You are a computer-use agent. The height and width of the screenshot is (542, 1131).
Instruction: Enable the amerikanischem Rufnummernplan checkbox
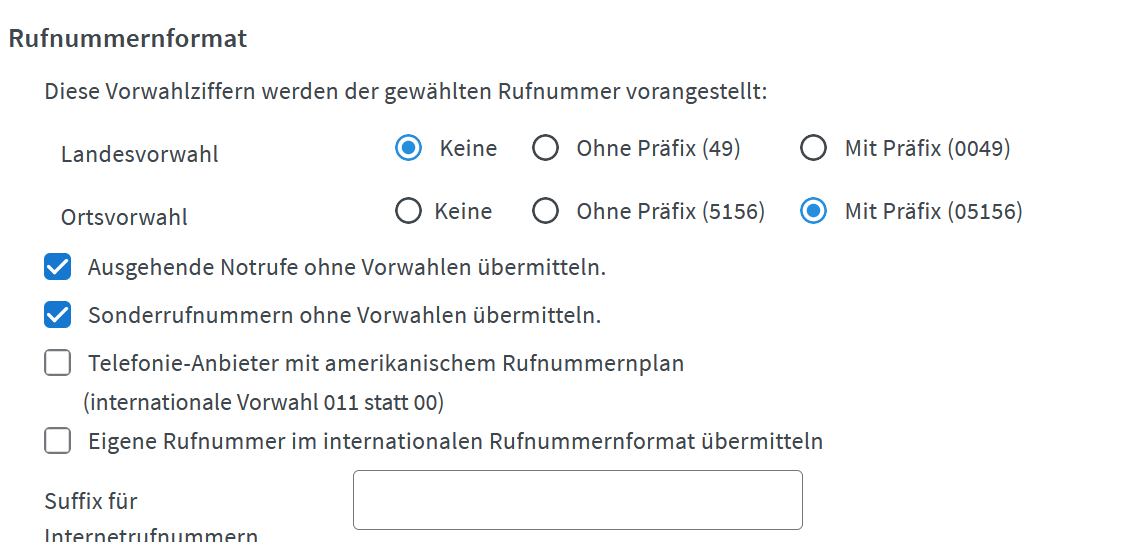pyautogui.click(x=58, y=363)
